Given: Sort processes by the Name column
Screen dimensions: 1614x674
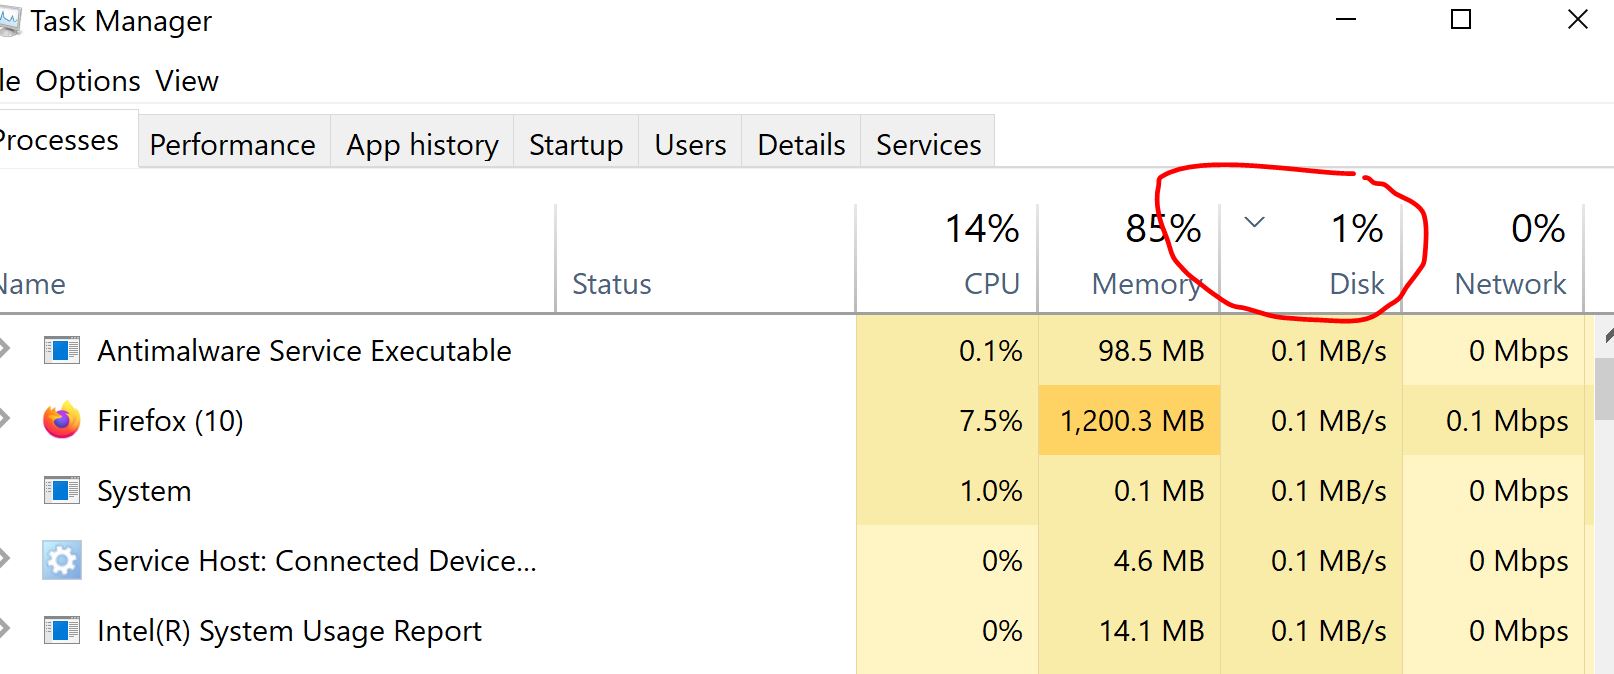Looking at the screenshot, I should (x=32, y=284).
